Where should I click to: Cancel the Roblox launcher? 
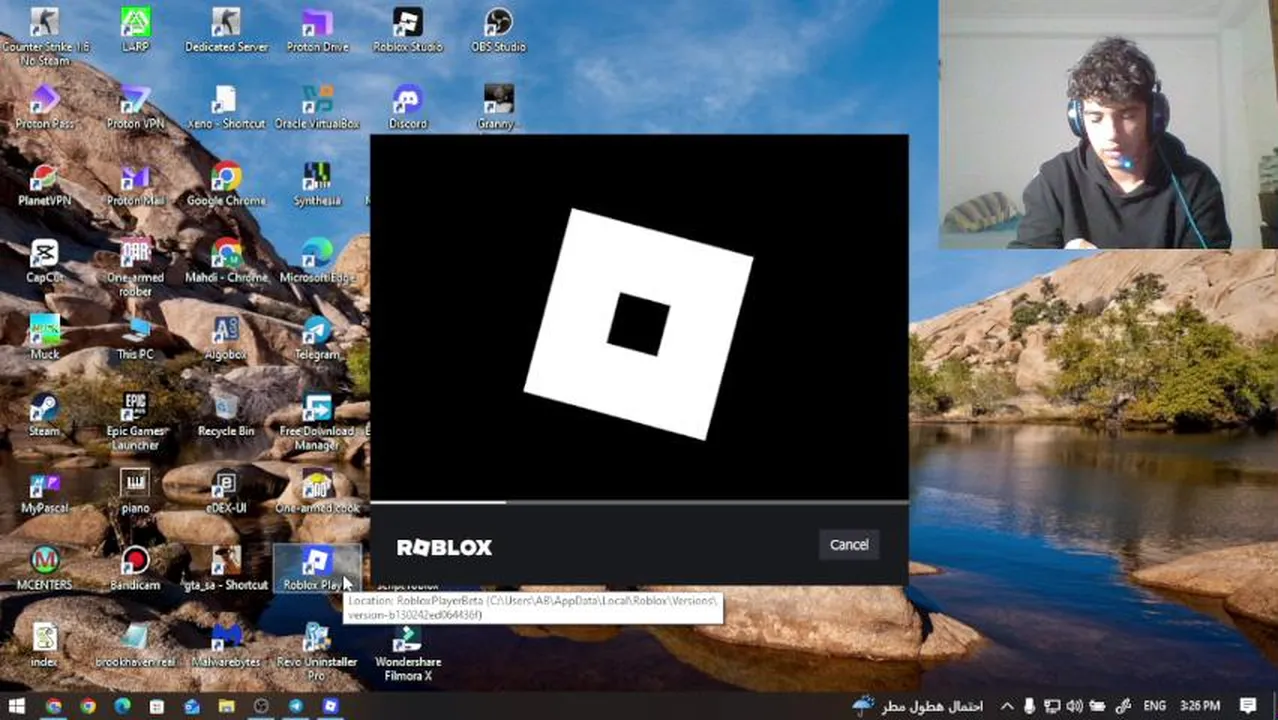point(849,545)
